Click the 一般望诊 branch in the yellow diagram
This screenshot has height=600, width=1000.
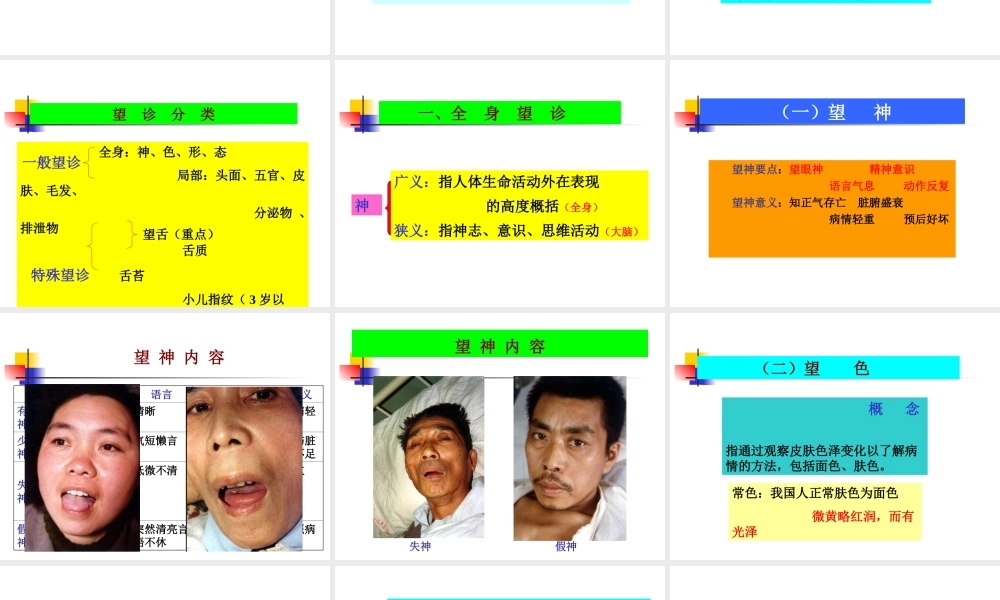pos(50,163)
